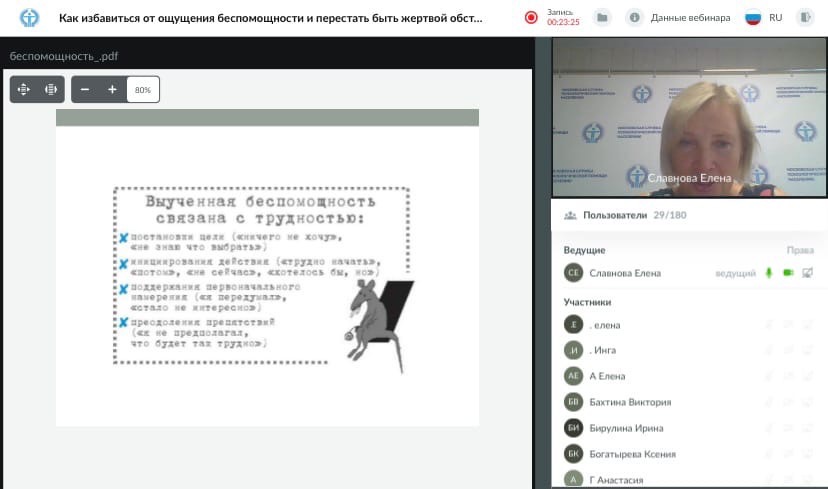Open the RU language selector
The height and width of the screenshot is (489, 828).
775,17
